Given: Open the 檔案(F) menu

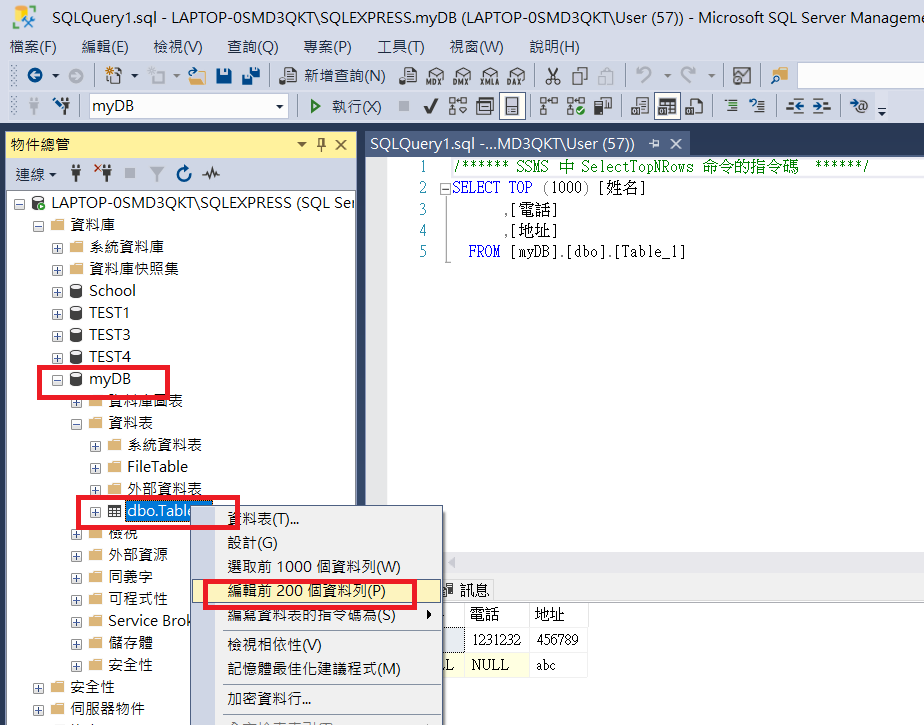Looking at the screenshot, I should [33, 47].
